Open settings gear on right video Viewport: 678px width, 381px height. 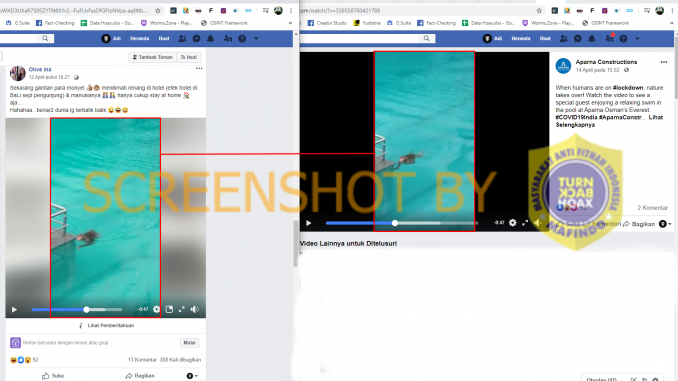[x=512, y=223]
